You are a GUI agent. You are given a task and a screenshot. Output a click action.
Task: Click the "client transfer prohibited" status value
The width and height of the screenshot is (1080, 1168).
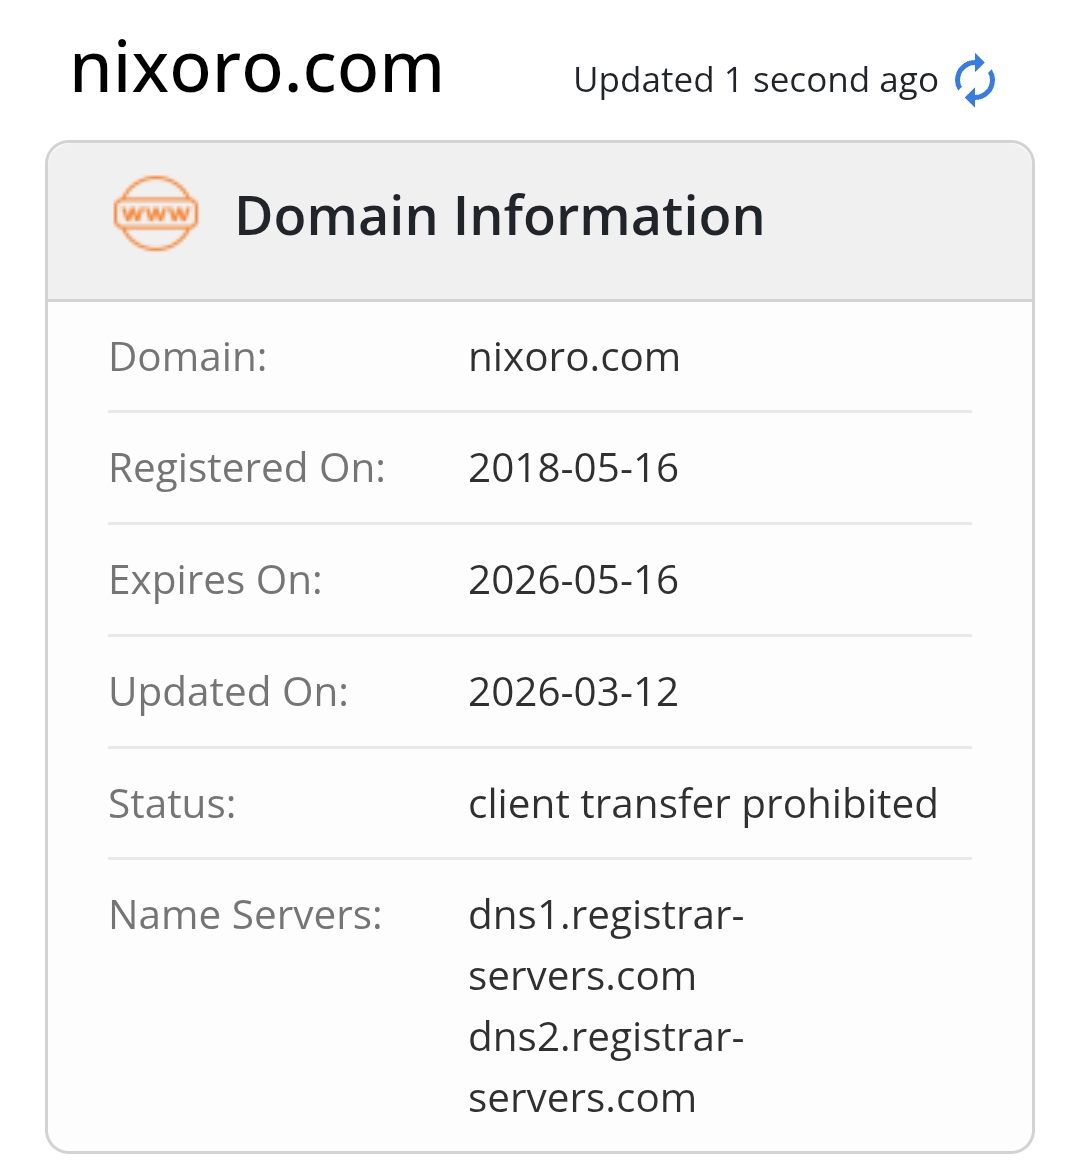pyautogui.click(x=703, y=804)
